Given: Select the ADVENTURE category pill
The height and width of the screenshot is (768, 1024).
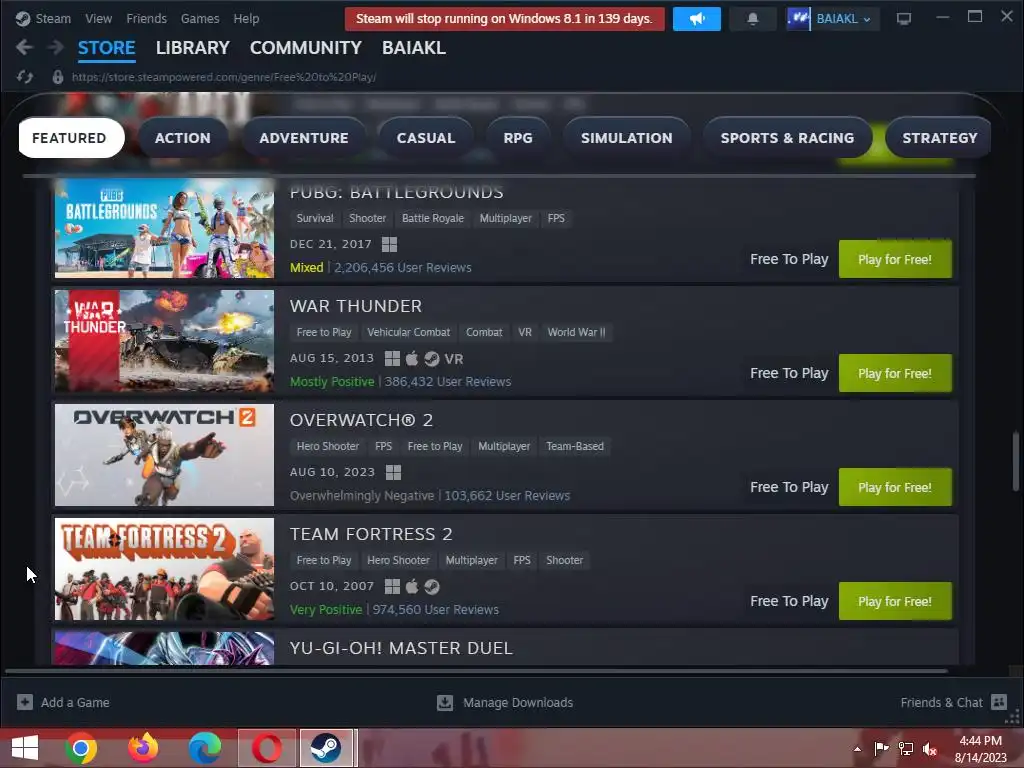Looking at the screenshot, I should 304,138.
